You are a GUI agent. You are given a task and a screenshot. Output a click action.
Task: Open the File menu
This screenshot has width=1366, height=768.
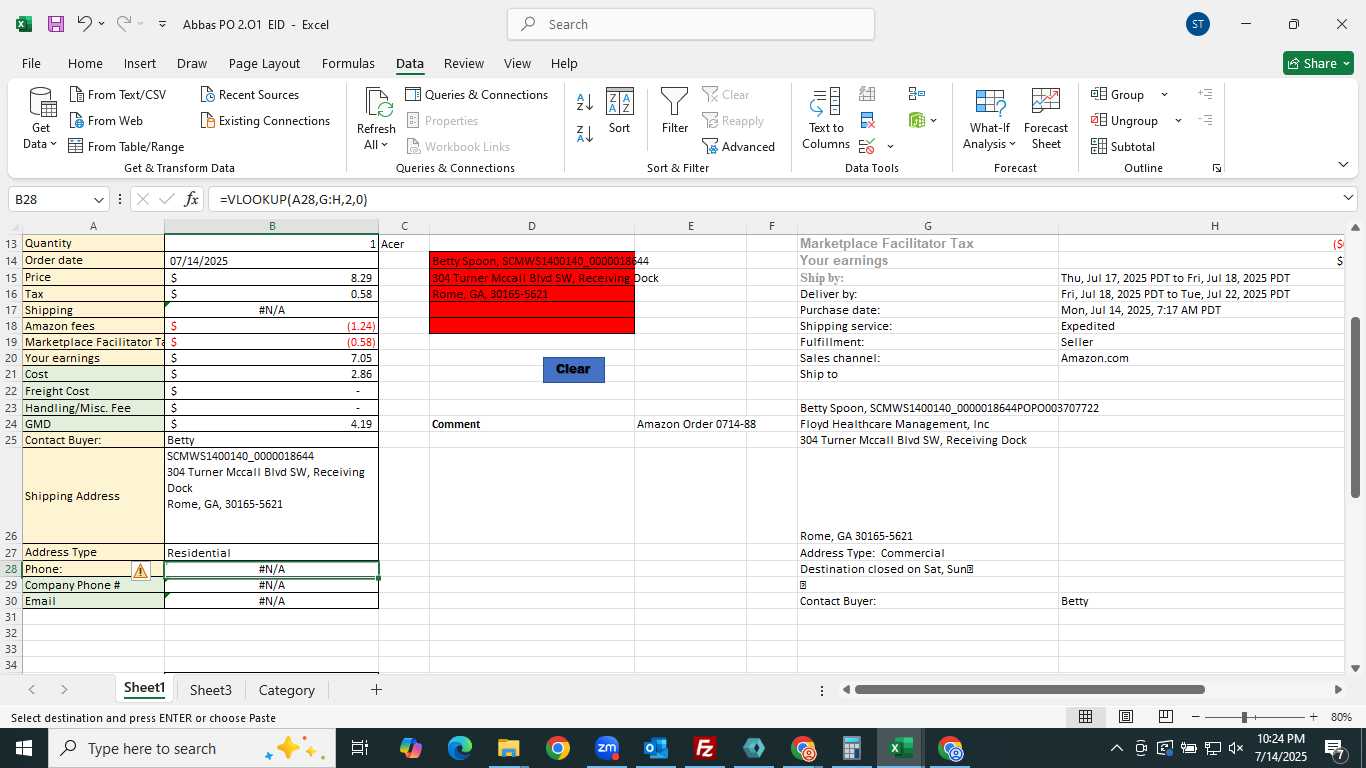click(31, 63)
